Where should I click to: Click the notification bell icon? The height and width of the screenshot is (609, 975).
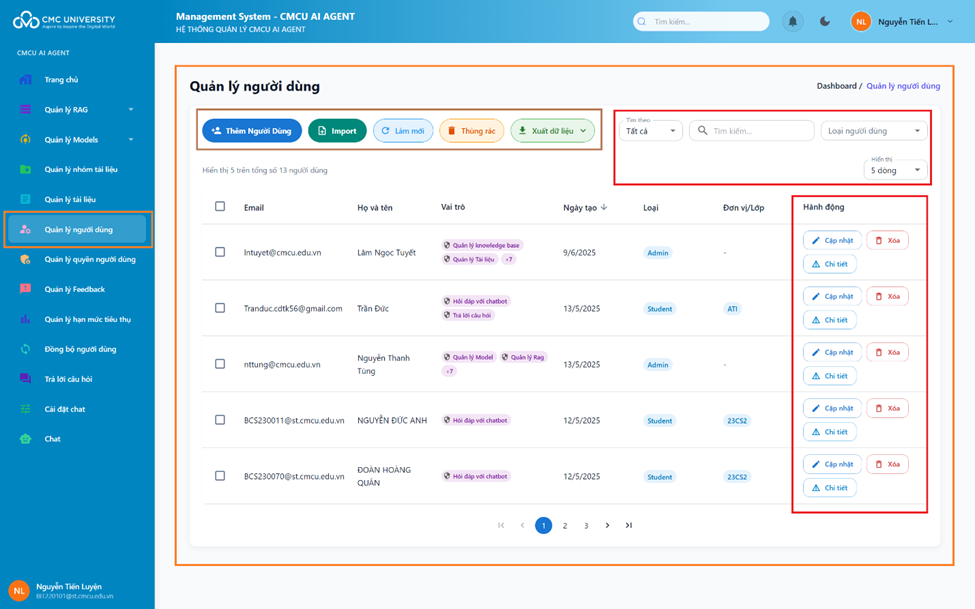pos(792,21)
